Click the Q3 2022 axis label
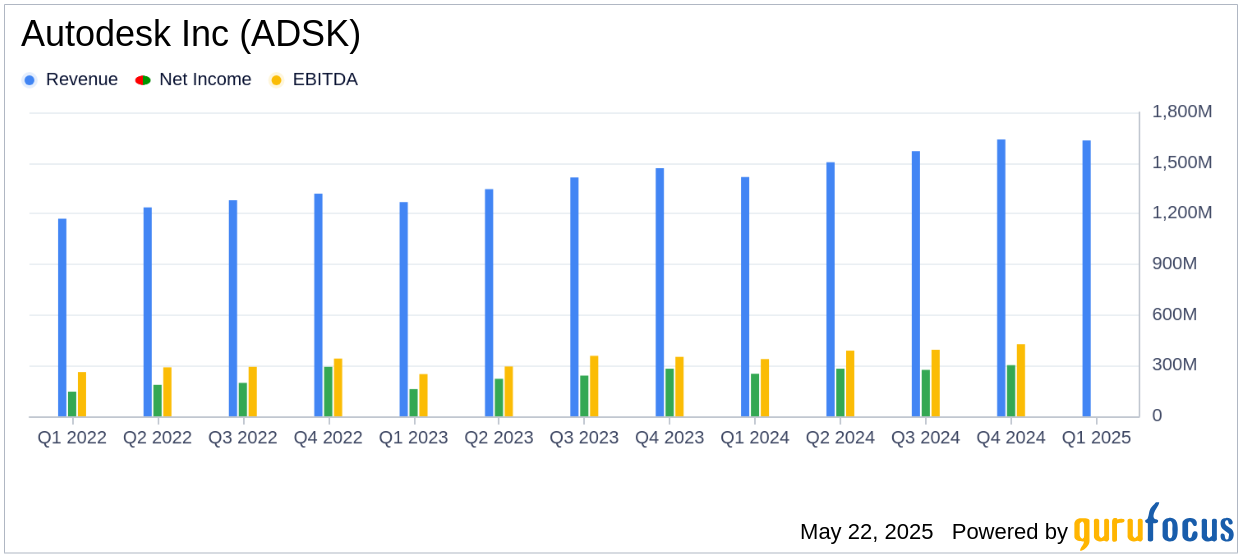This screenshot has height=557, width=1242. 243,438
